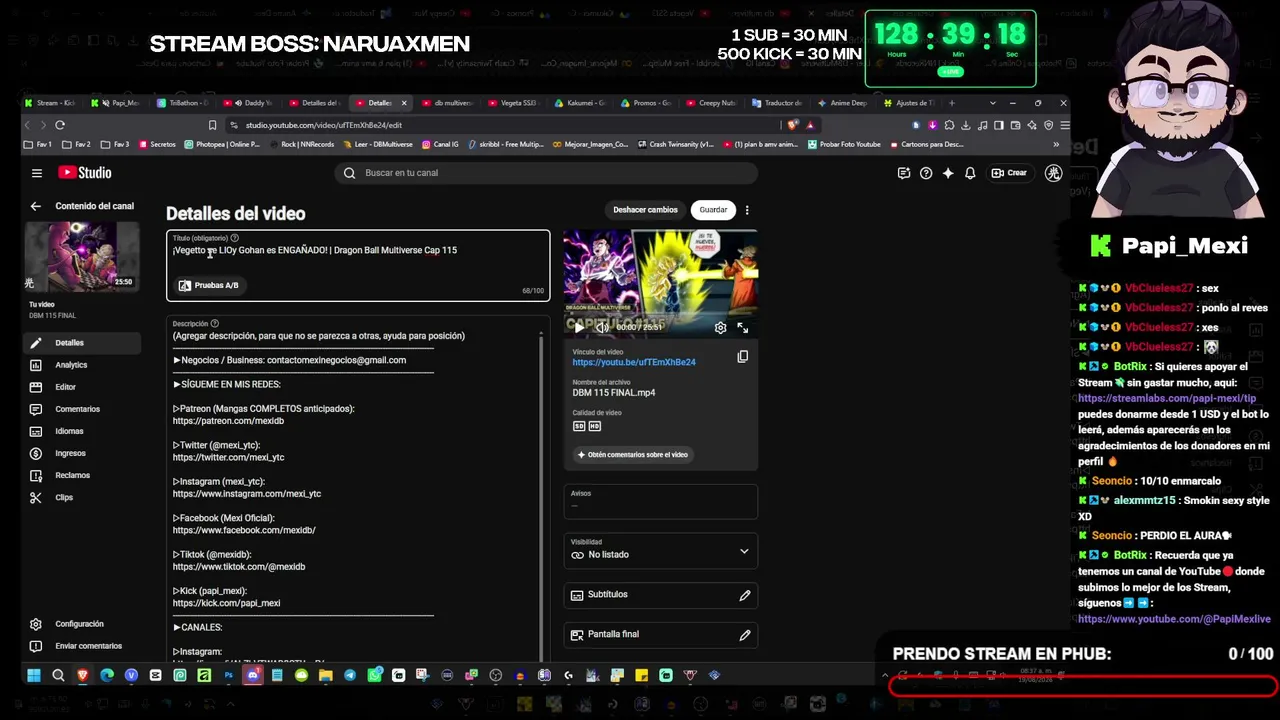1280x720 pixels.
Task: Open the Windows Start menu
Action: 33,676
